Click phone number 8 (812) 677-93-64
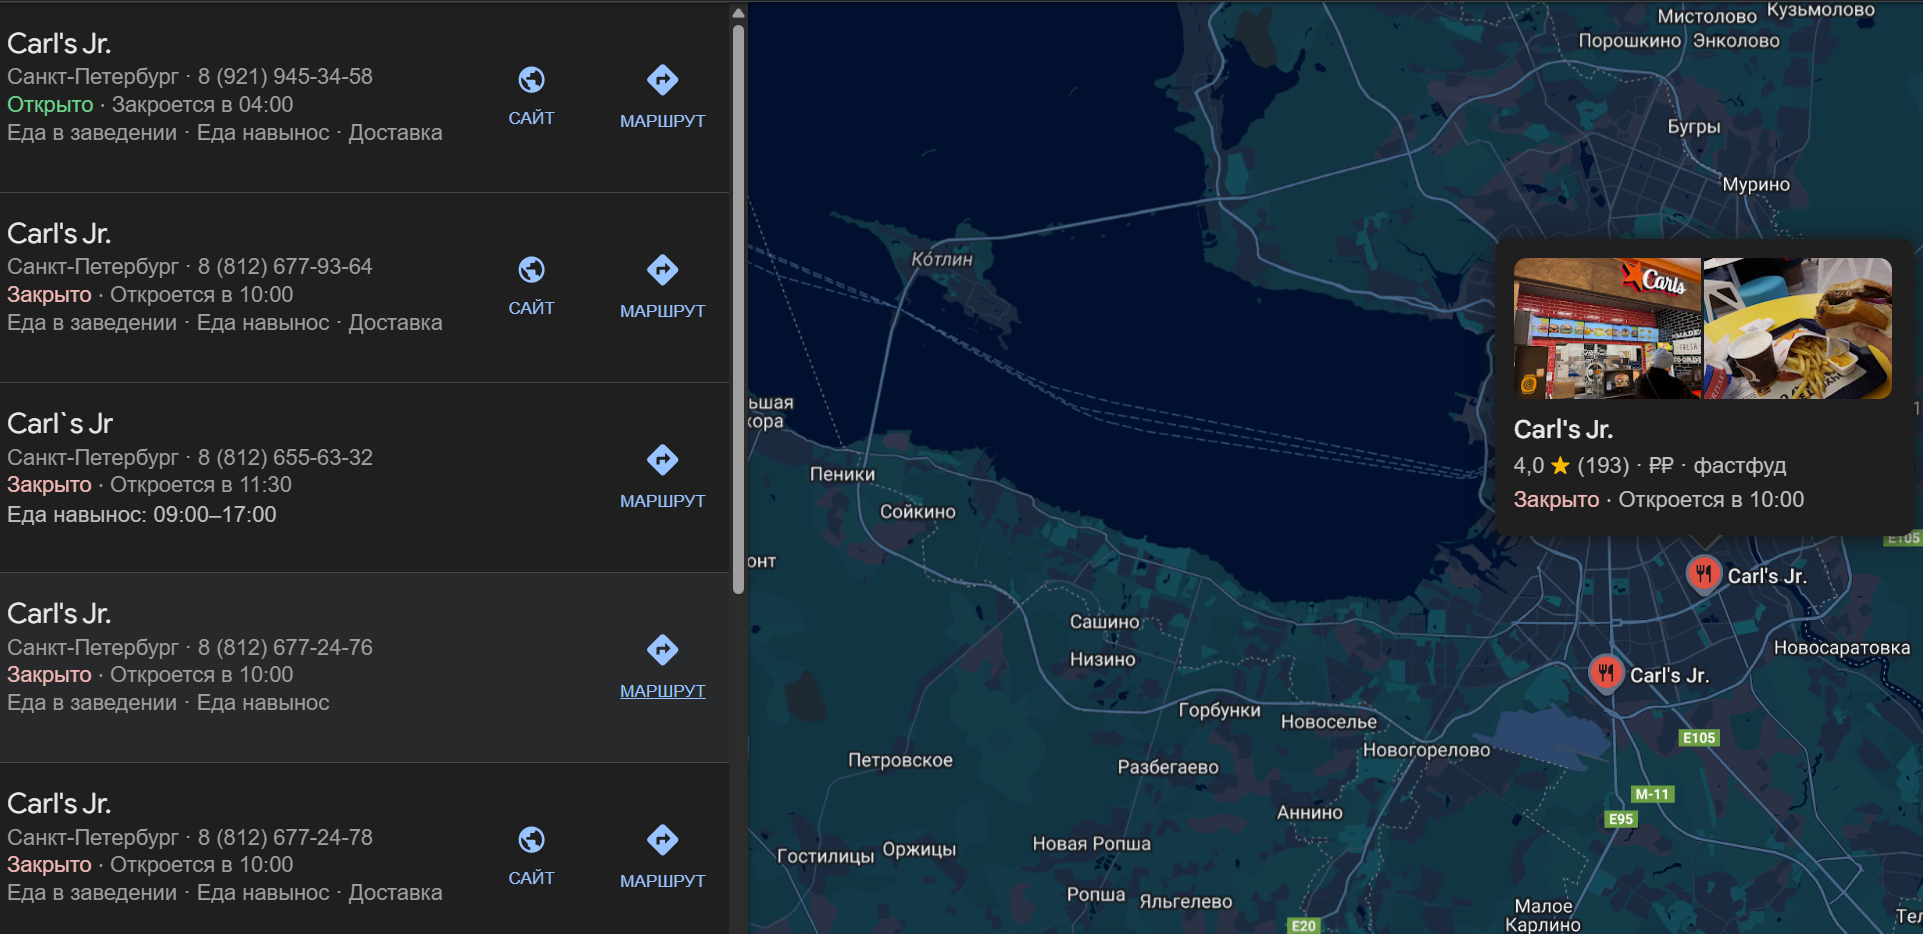This screenshot has width=1923, height=934. [285, 267]
